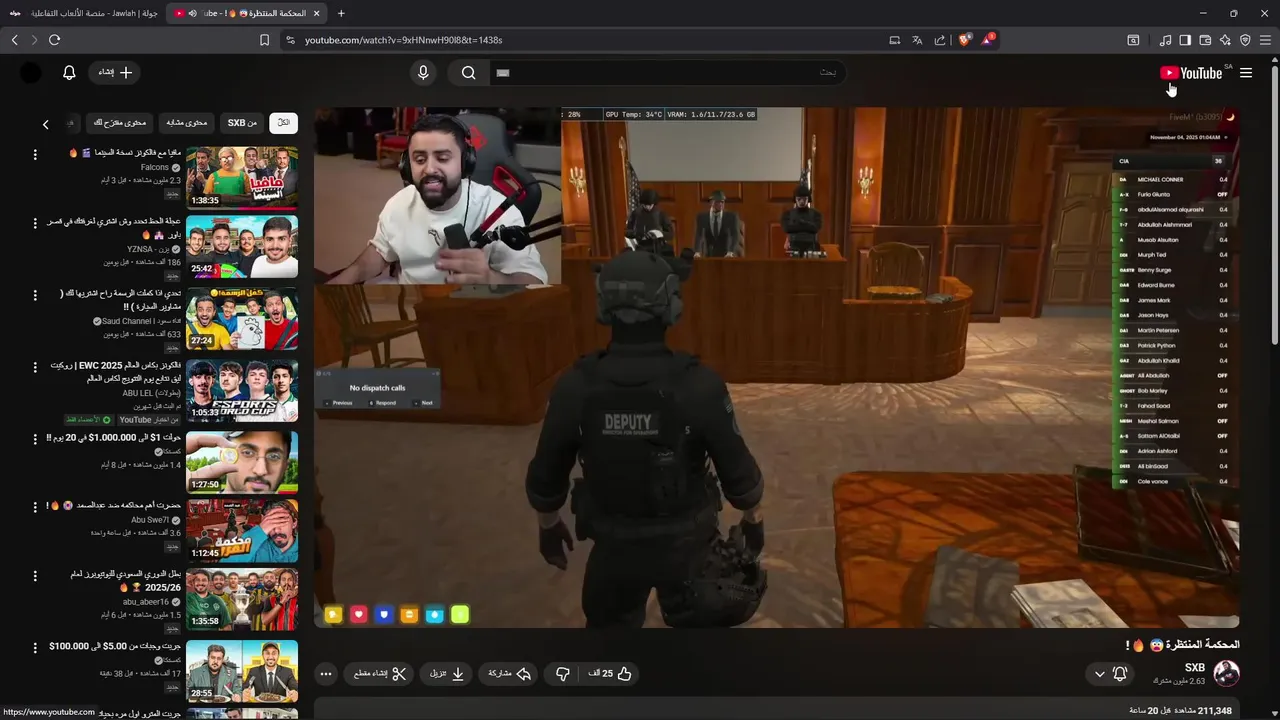Open options menu for the Saud Channel video
The width and height of the screenshot is (1280, 720).
(35, 295)
